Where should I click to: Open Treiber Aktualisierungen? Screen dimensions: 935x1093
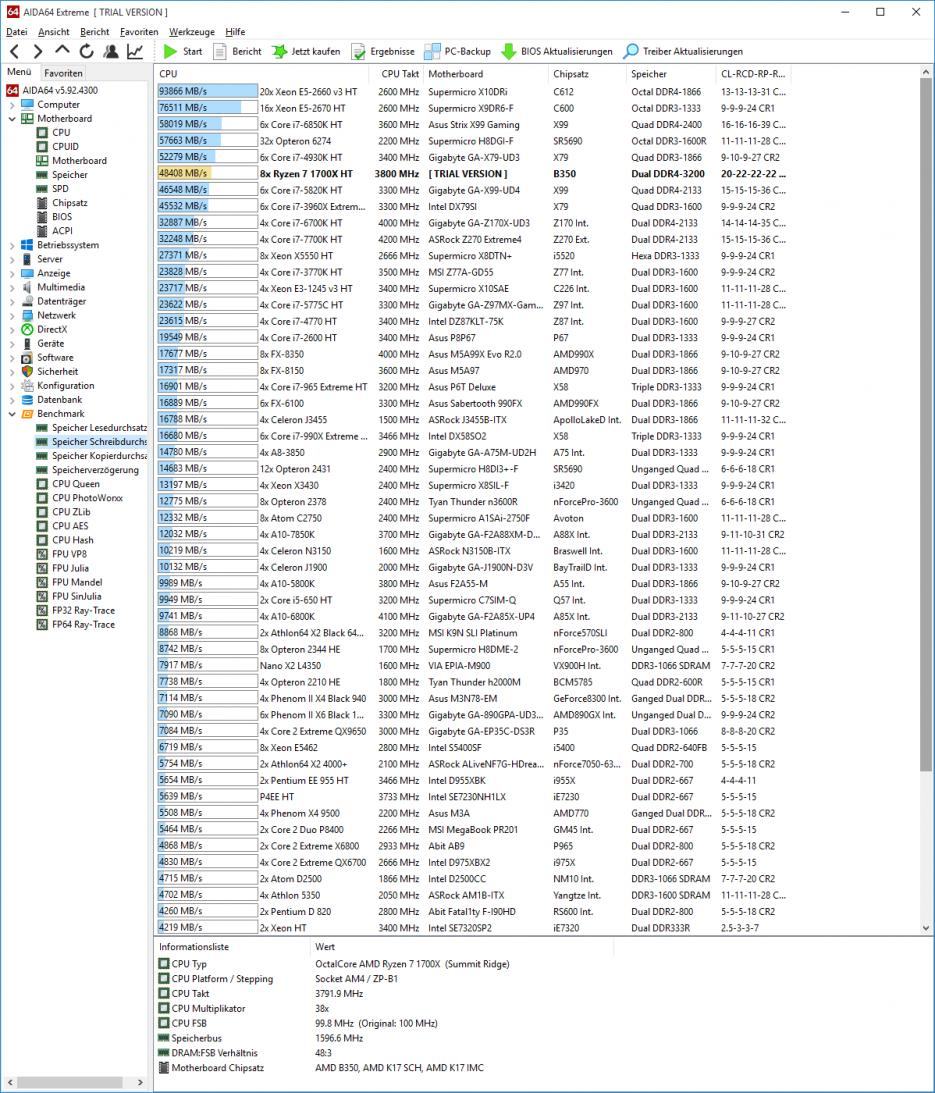point(683,51)
